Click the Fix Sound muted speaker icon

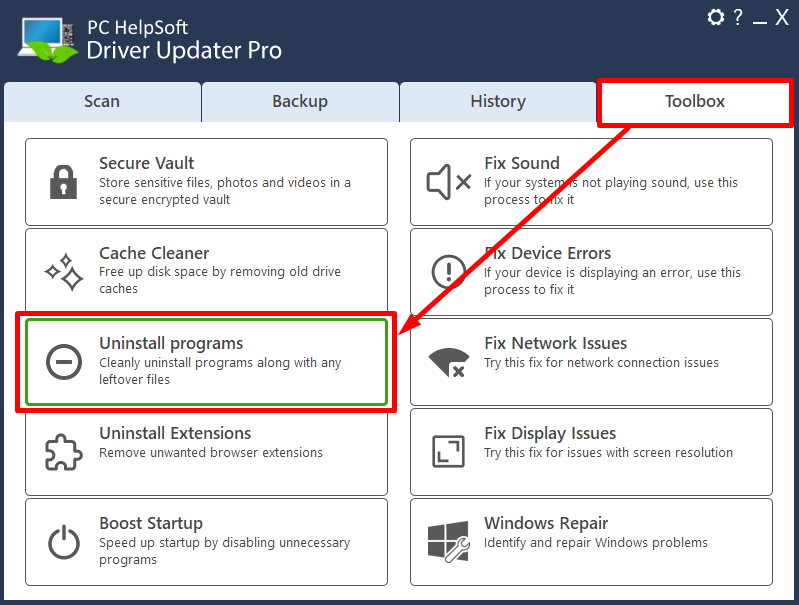point(448,182)
